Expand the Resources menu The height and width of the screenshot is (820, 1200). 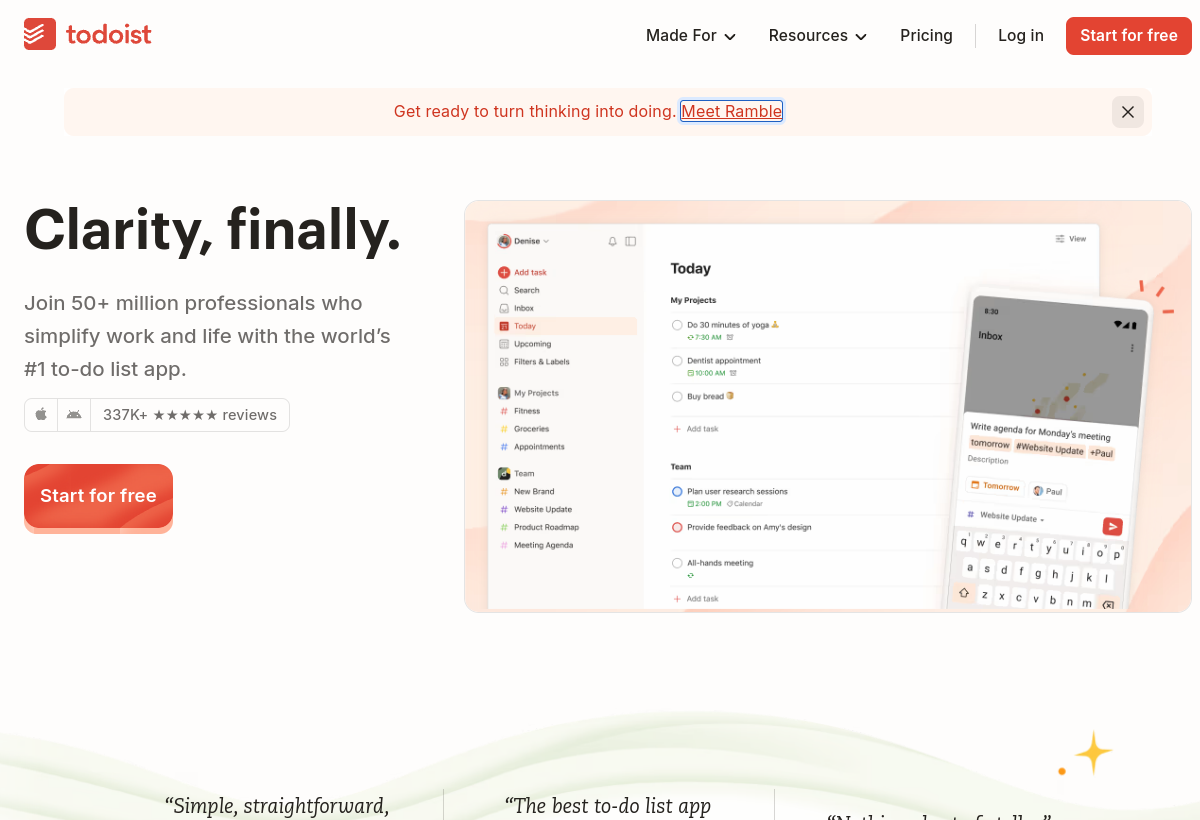click(x=818, y=36)
